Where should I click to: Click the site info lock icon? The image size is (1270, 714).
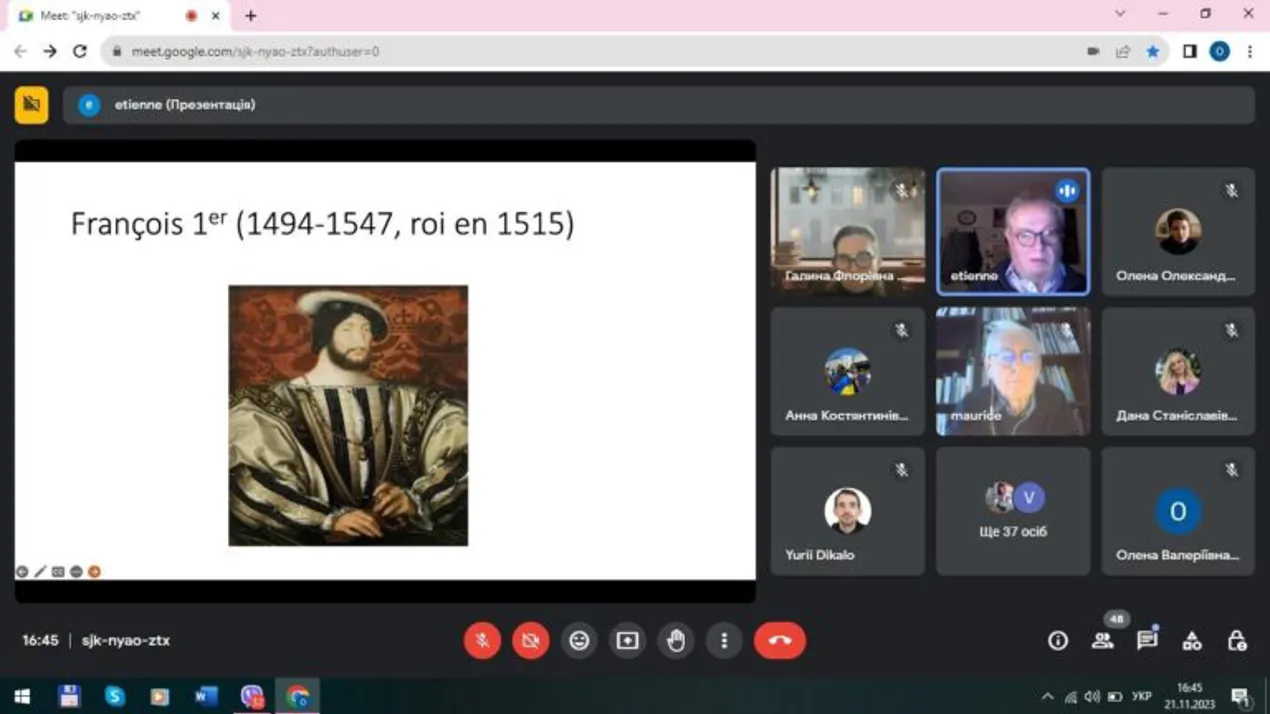(x=117, y=52)
